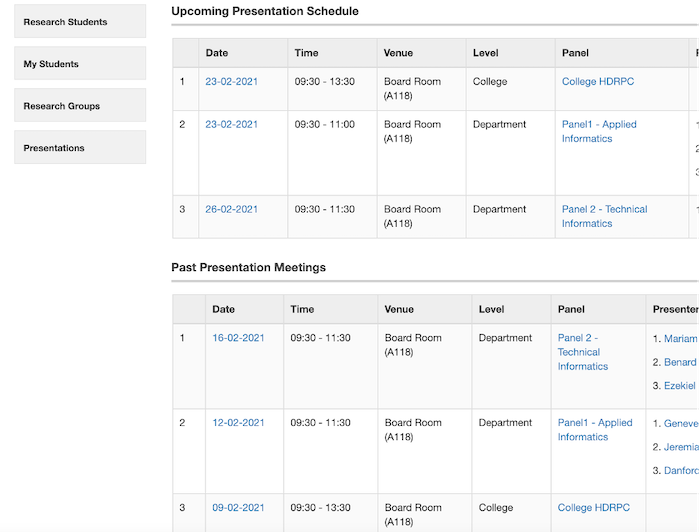Click presenter Benard link
The image size is (700, 532).
pos(680,362)
